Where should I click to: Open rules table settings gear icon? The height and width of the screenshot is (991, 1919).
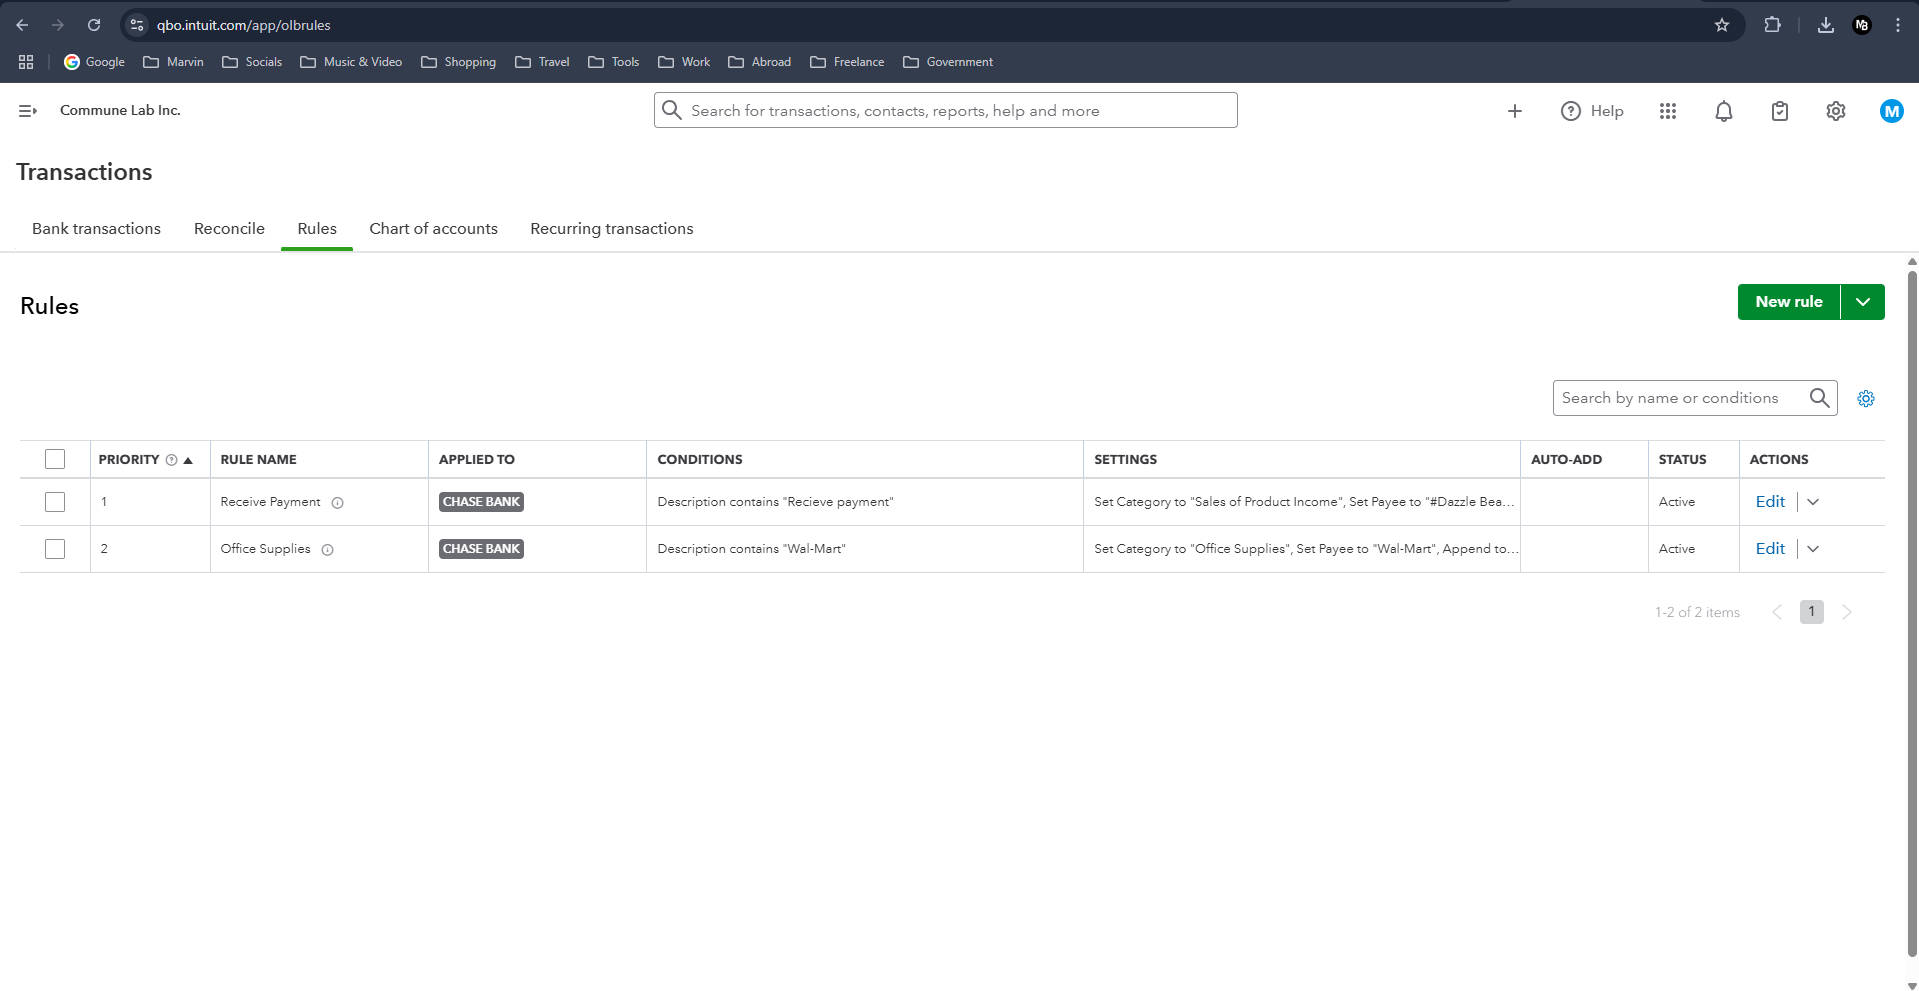point(1866,399)
